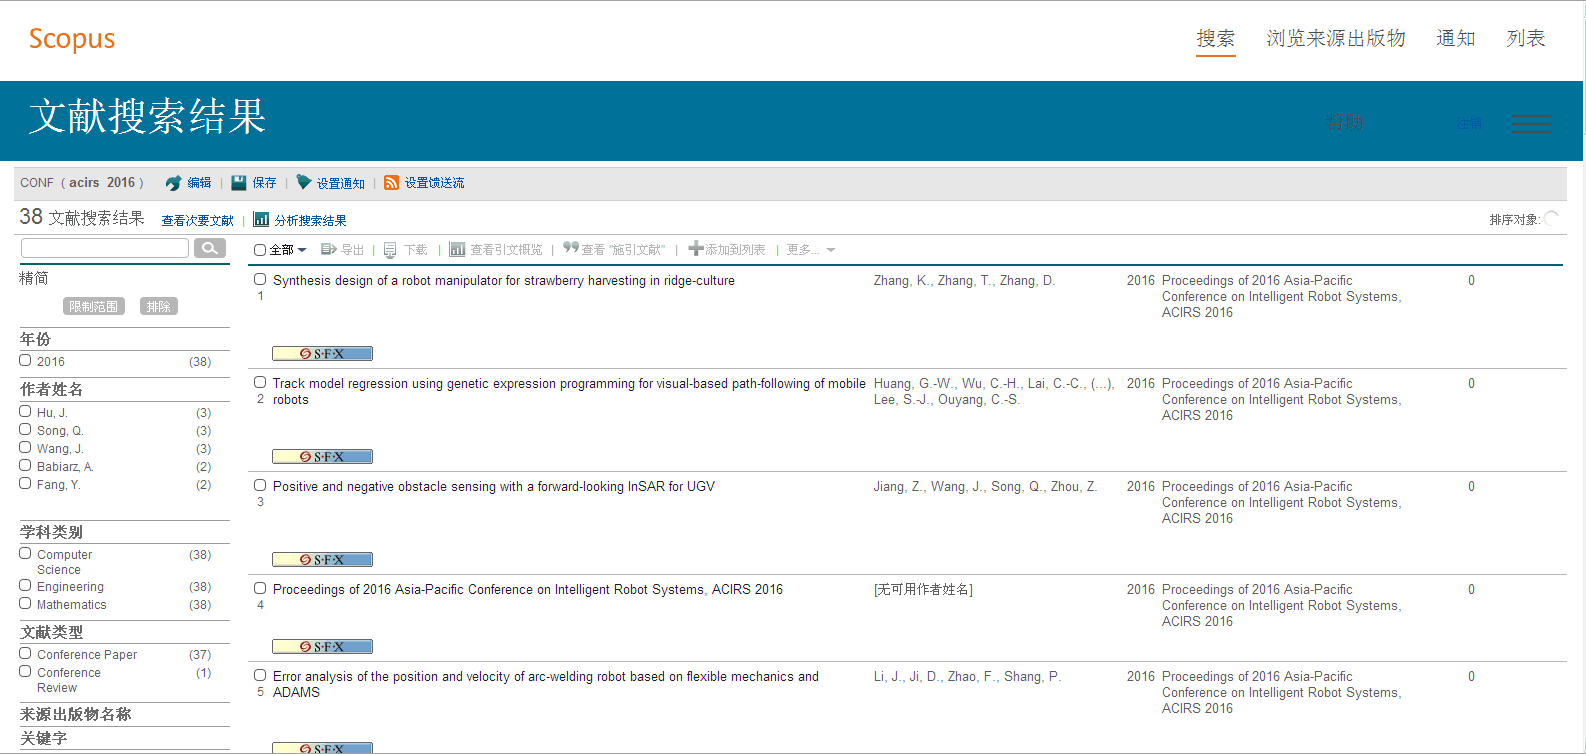Click SFX button under InSAR obstacle sensing result
This screenshot has height=754, width=1586.
[323, 559]
